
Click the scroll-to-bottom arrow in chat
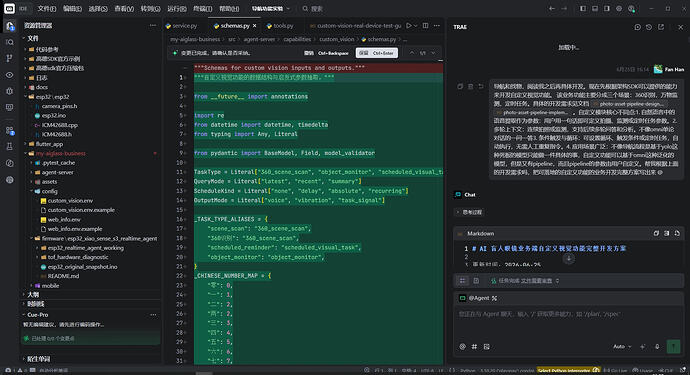(569, 259)
